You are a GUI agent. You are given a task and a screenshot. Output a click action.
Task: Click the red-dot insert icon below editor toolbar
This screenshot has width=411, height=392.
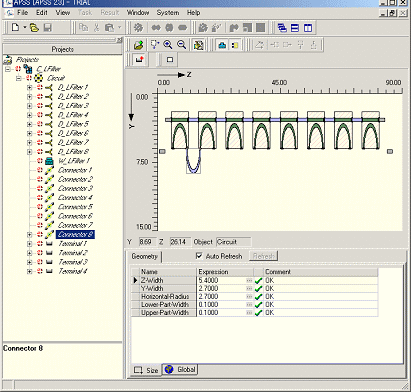139,60
